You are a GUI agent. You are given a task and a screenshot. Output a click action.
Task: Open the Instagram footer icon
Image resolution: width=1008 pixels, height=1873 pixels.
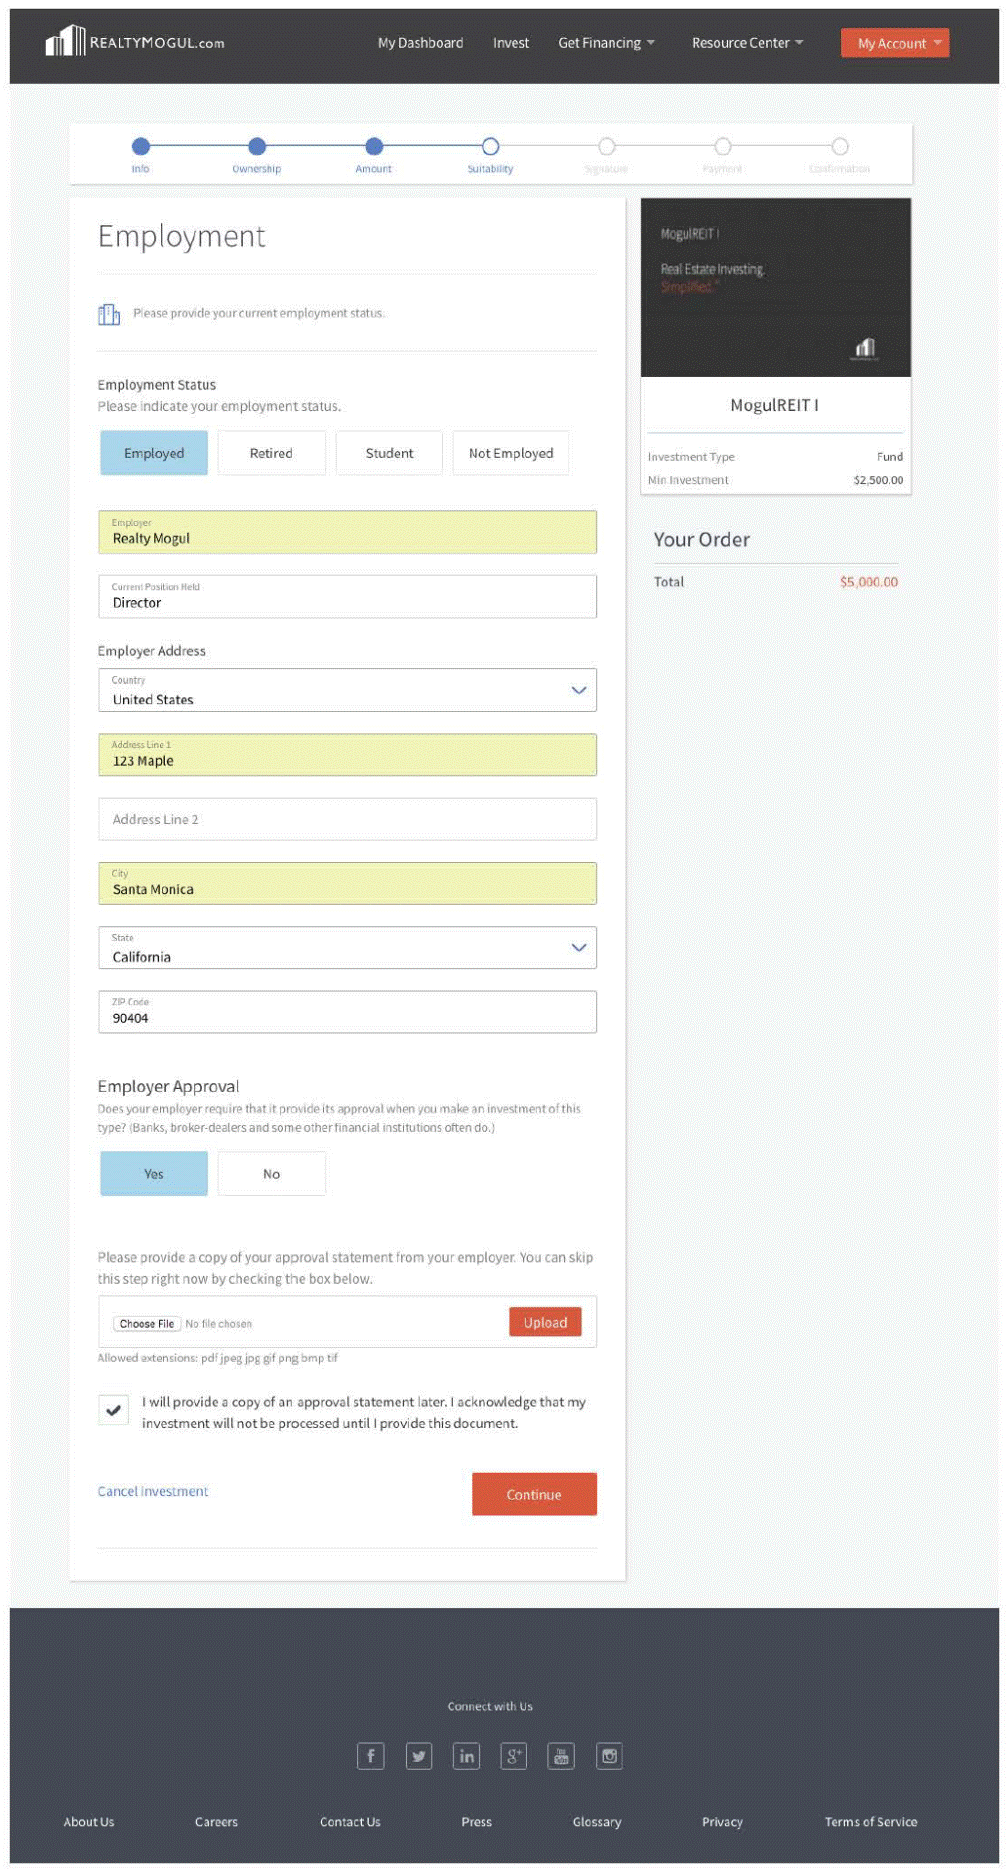coord(609,1756)
